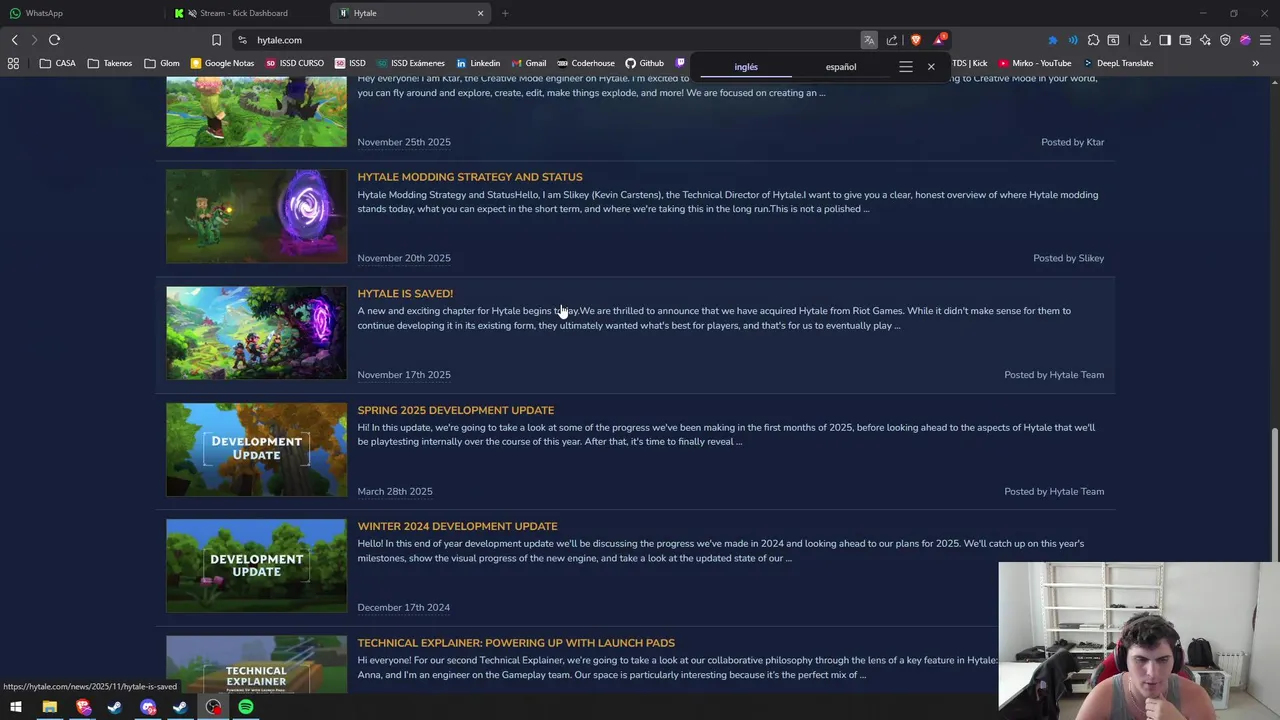
Task: Click Modding Strategy portal thumbnail
Action: pos(256,217)
